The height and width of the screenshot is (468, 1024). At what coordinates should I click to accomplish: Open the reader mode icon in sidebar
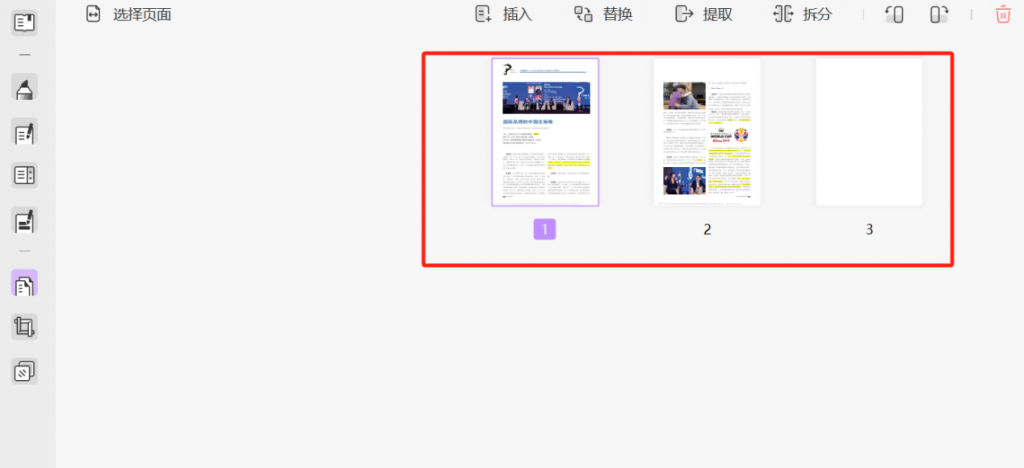(24, 22)
